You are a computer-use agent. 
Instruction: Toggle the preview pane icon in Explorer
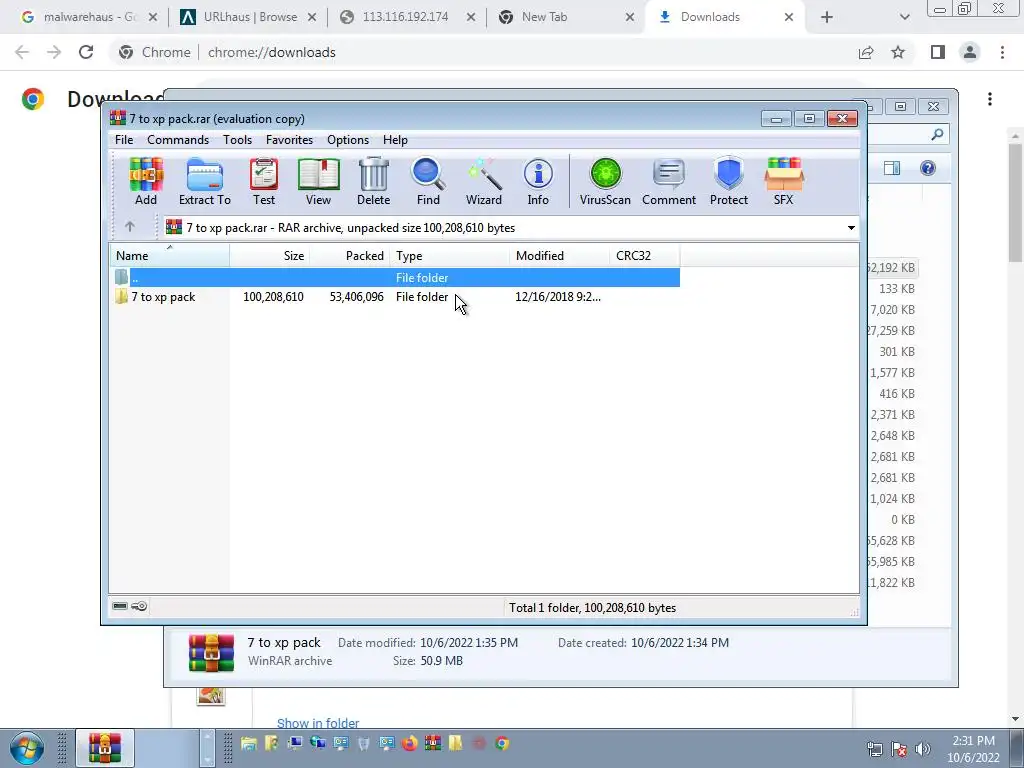point(892,168)
